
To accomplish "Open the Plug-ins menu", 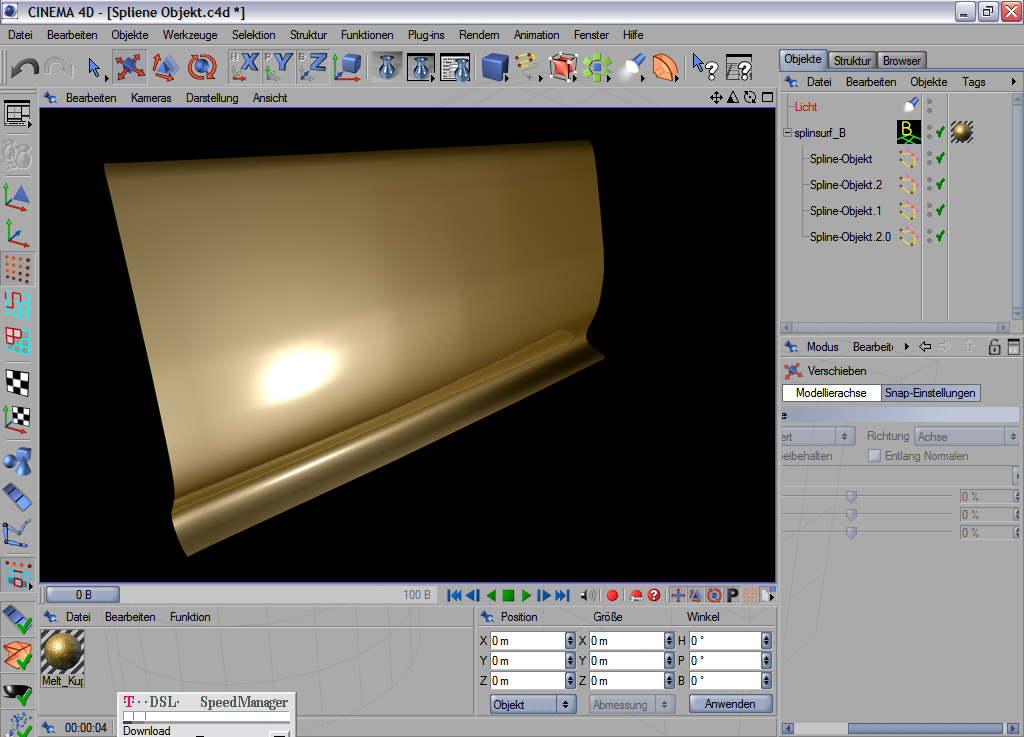I will point(426,35).
